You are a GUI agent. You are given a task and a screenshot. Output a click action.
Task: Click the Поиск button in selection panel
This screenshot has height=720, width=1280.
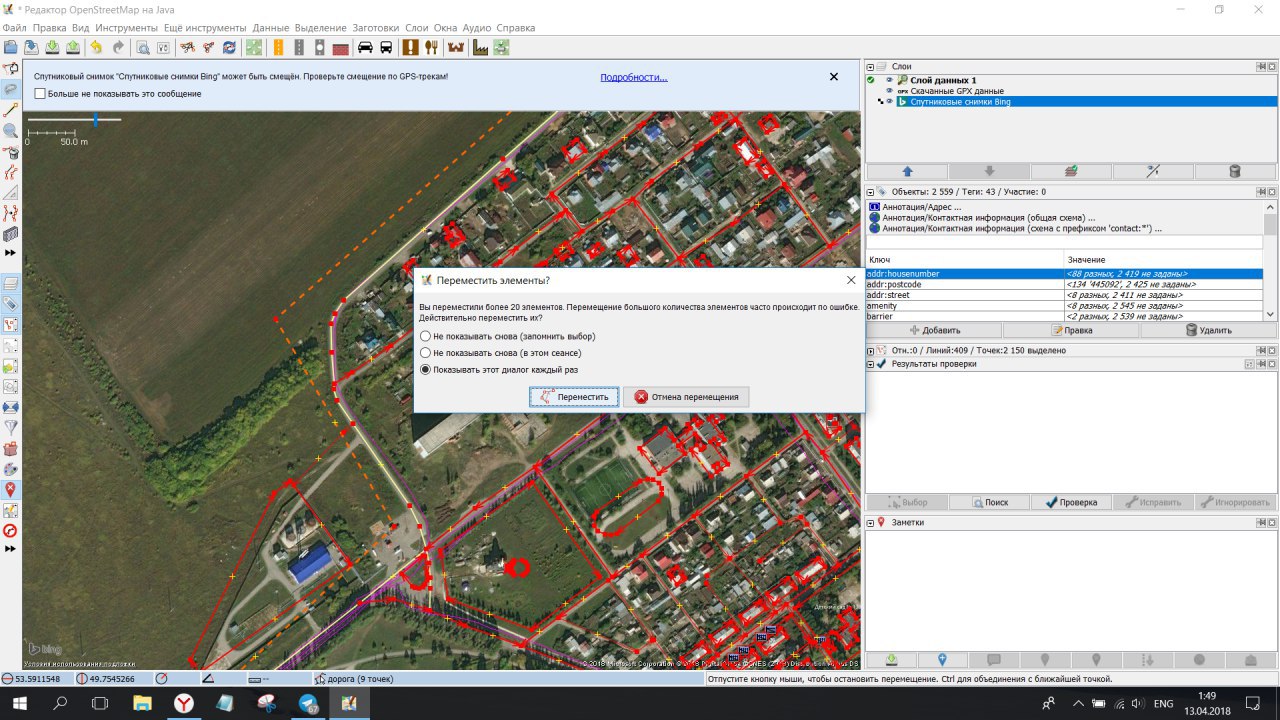[x=989, y=502]
